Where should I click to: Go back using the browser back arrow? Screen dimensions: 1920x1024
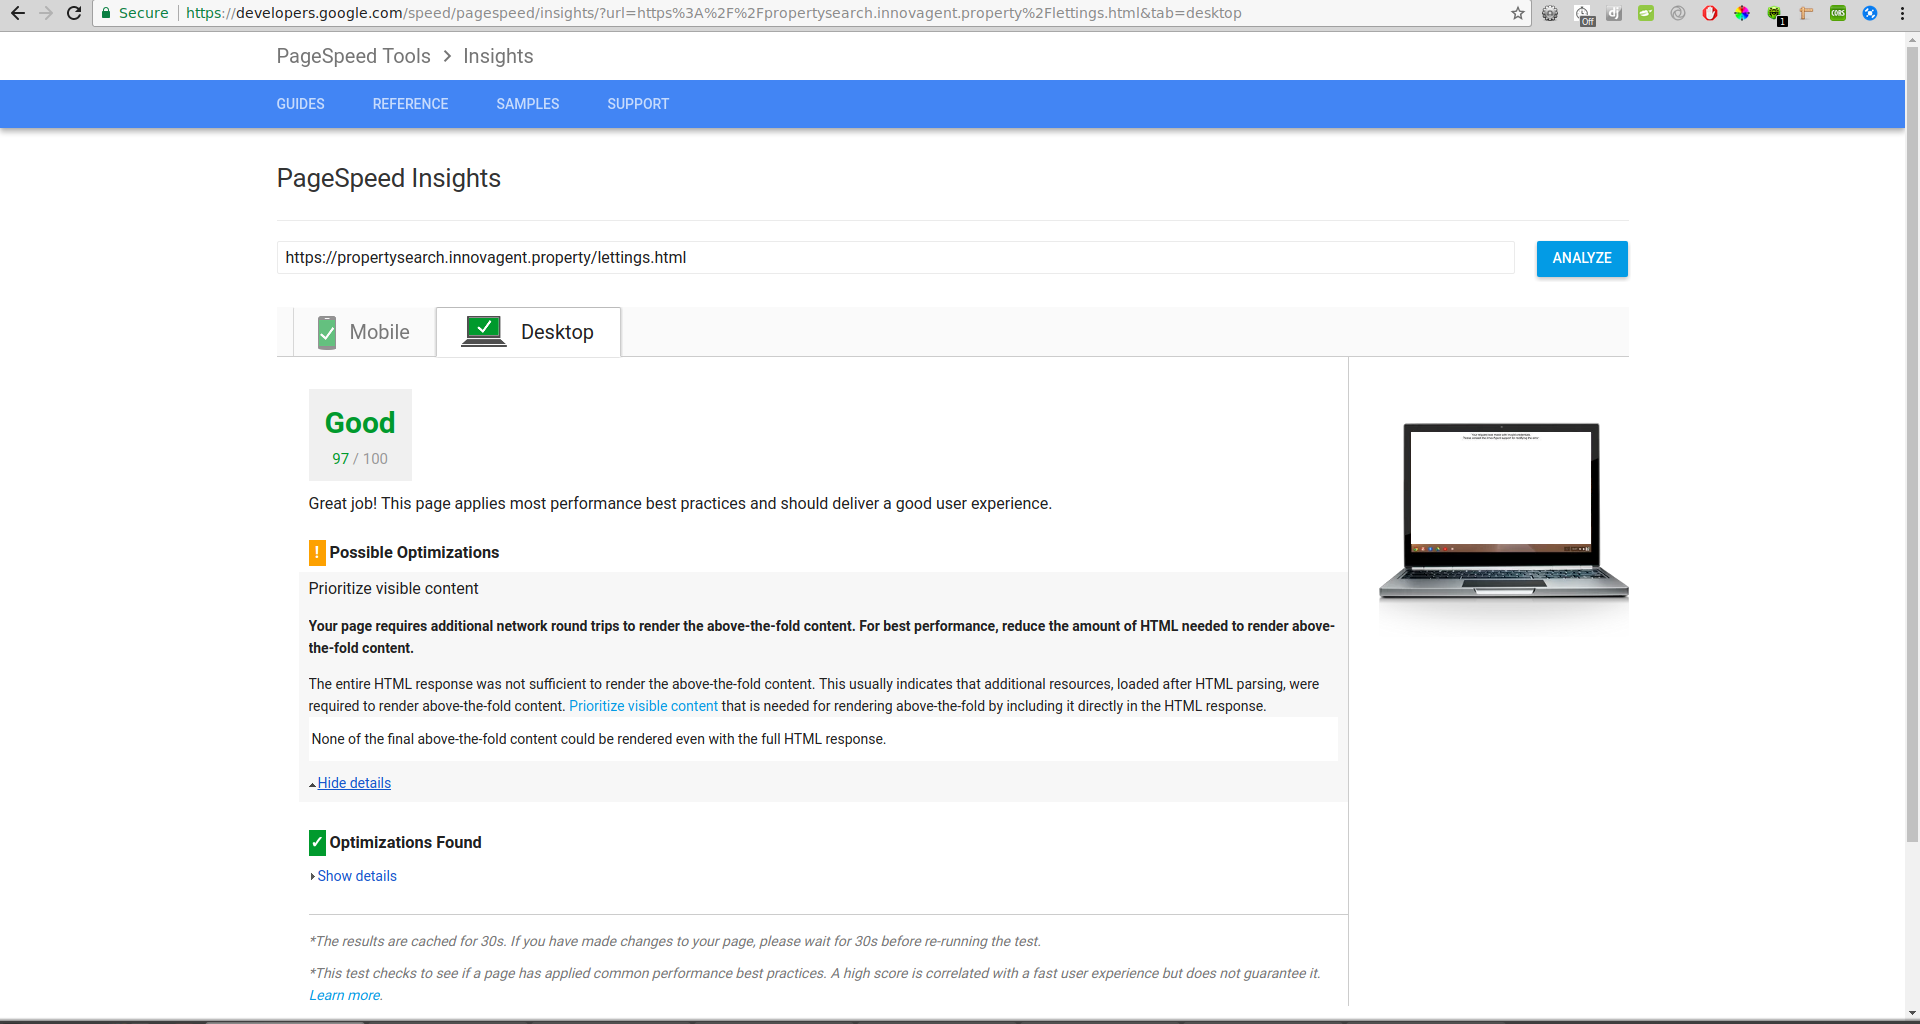pyautogui.click(x=17, y=13)
